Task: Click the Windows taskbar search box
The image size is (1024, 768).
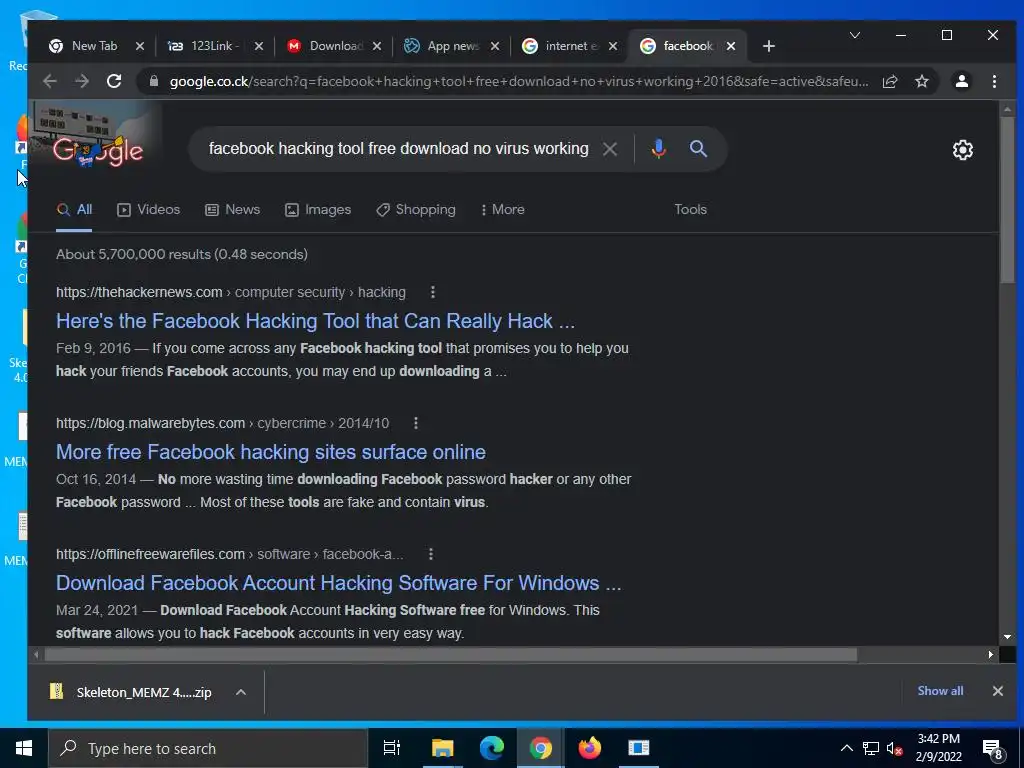Action: (208, 748)
